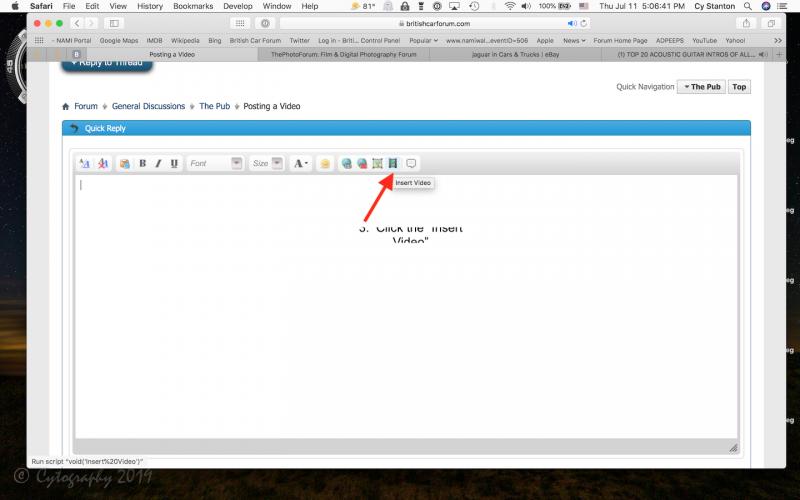Click the Top navigation button
This screenshot has width=800, height=500.
point(739,87)
